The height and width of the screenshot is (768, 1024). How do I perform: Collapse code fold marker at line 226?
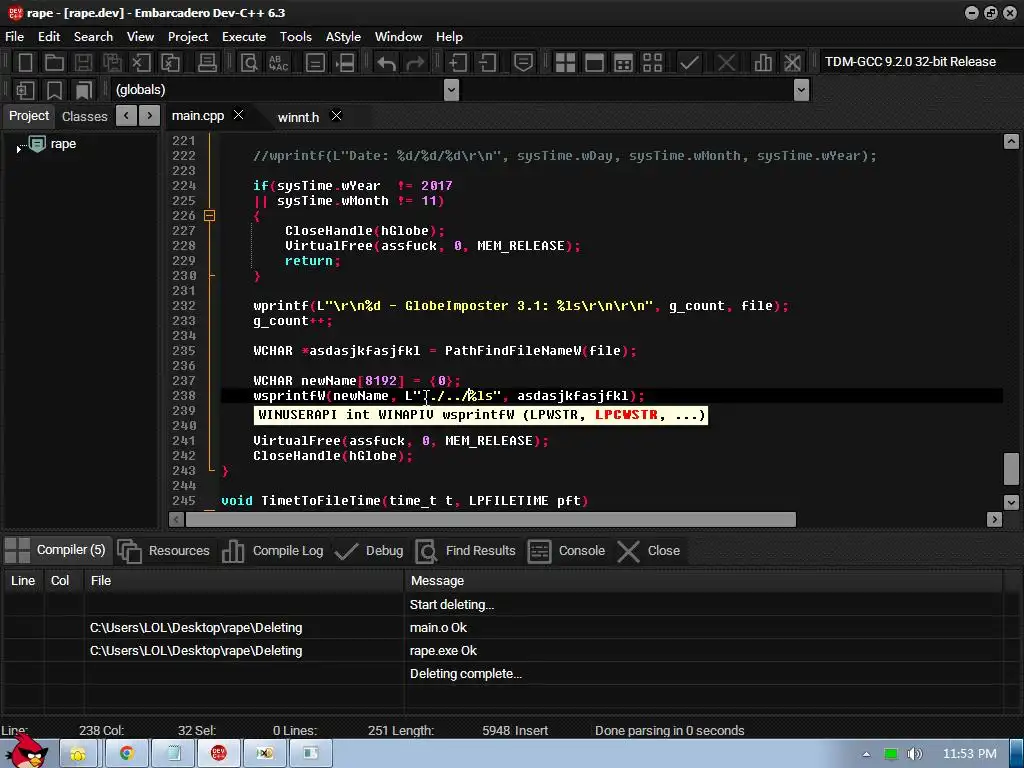pyautogui.click(x=209, y=215)
